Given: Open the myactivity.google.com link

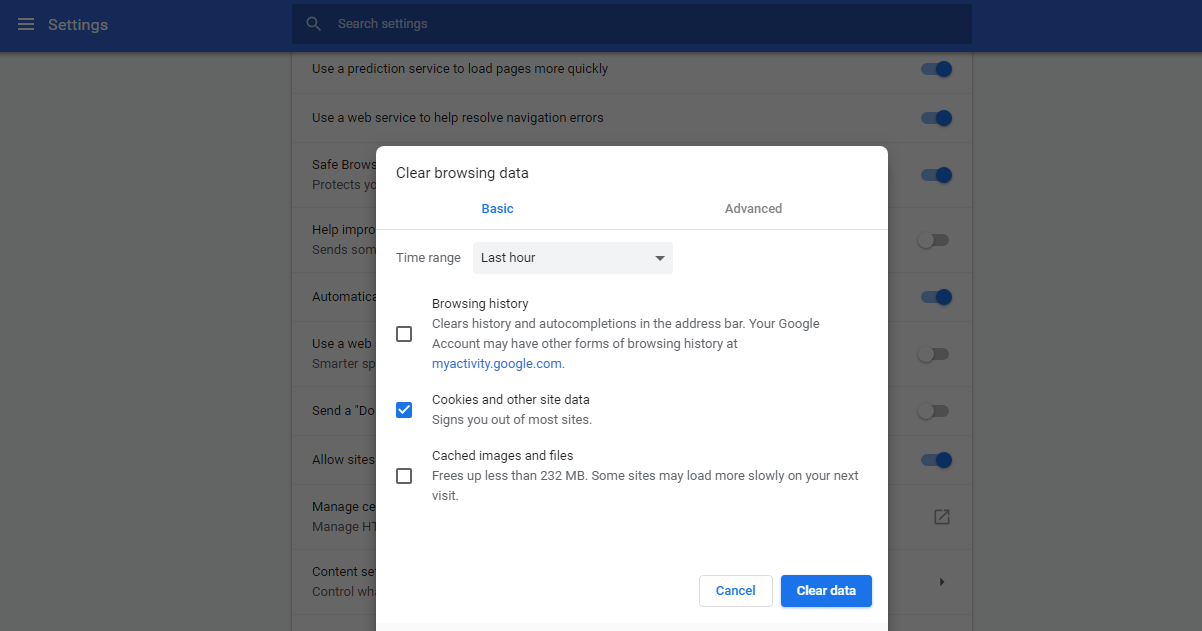Looking at the screenshot, I should point(497,364).
